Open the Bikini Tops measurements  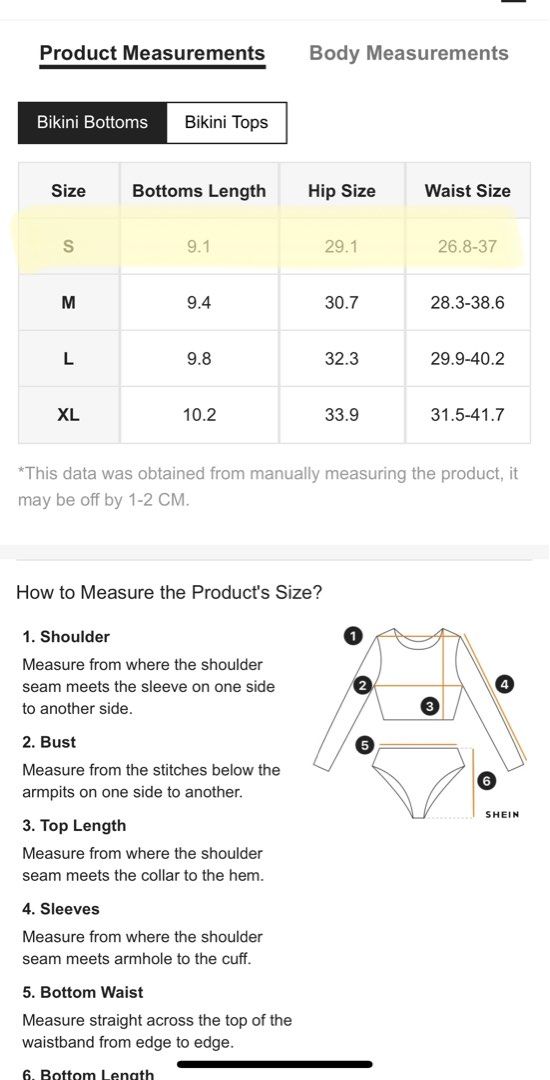226,123
